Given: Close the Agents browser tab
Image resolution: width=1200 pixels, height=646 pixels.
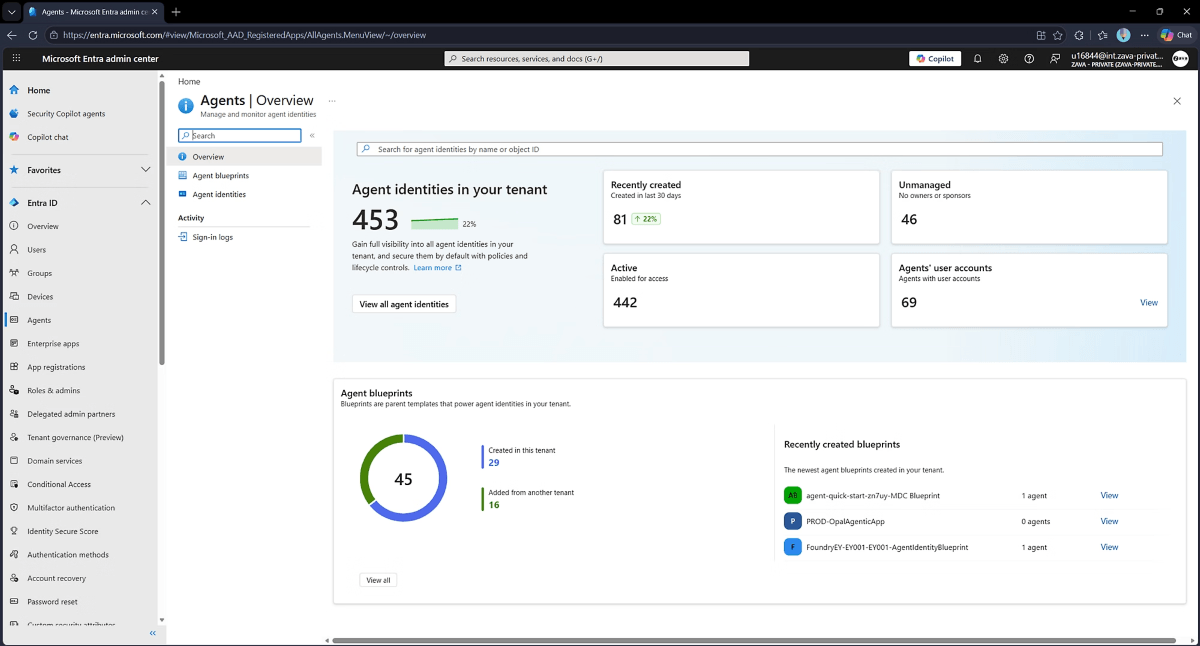Looking at the screenshot, I should [x=155, y=11].
